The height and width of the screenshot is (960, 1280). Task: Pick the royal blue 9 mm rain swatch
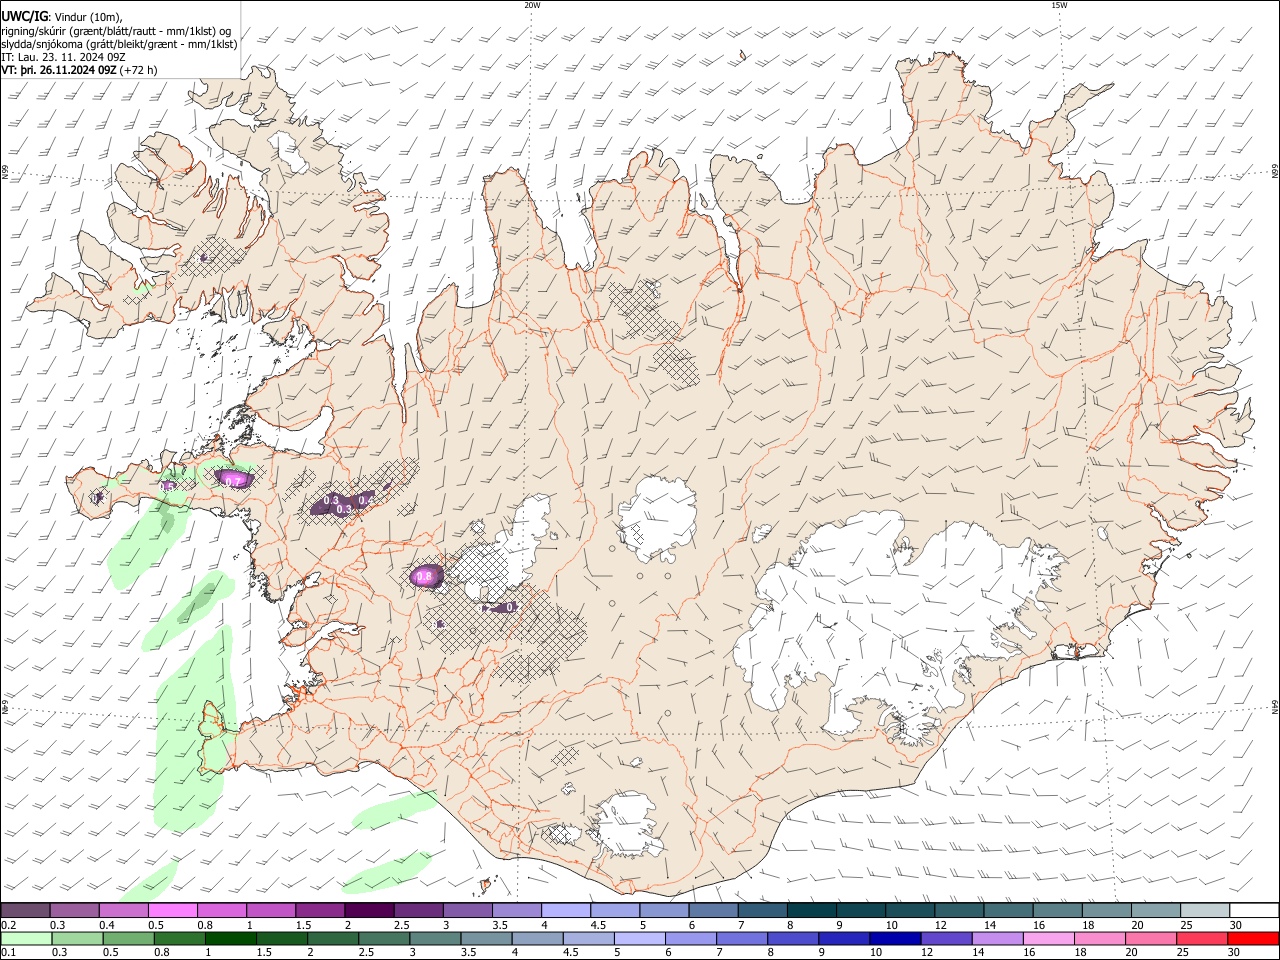point(844,938)
